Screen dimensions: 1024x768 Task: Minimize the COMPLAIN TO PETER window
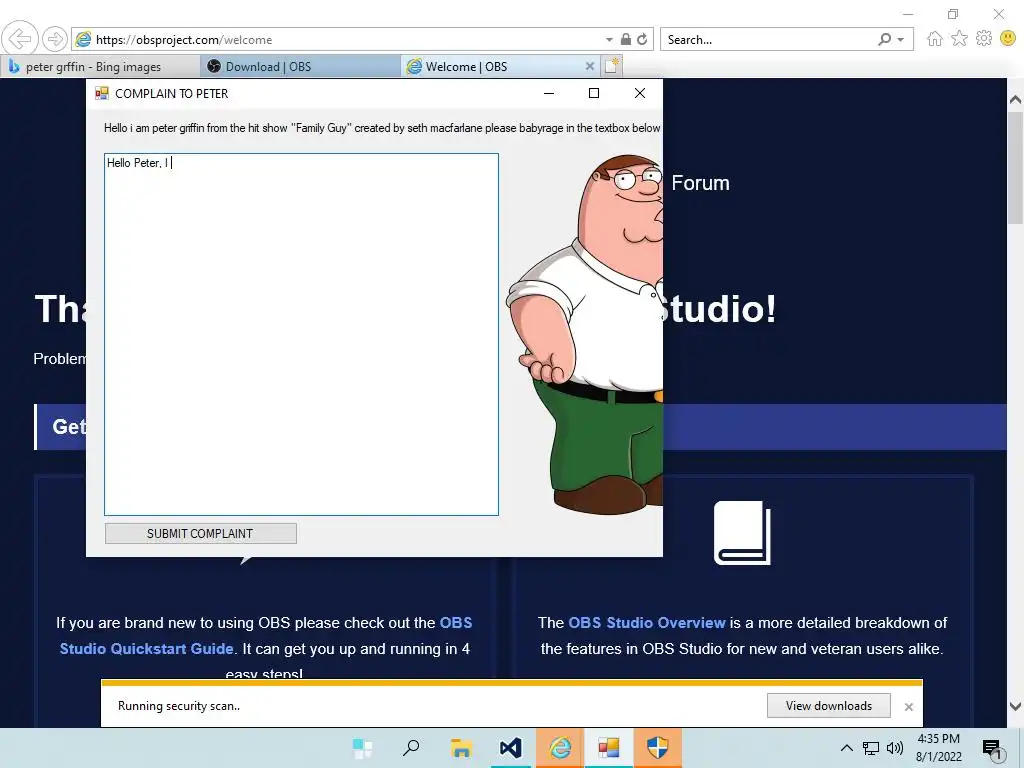pyautogui.click(x=549, y=93)
